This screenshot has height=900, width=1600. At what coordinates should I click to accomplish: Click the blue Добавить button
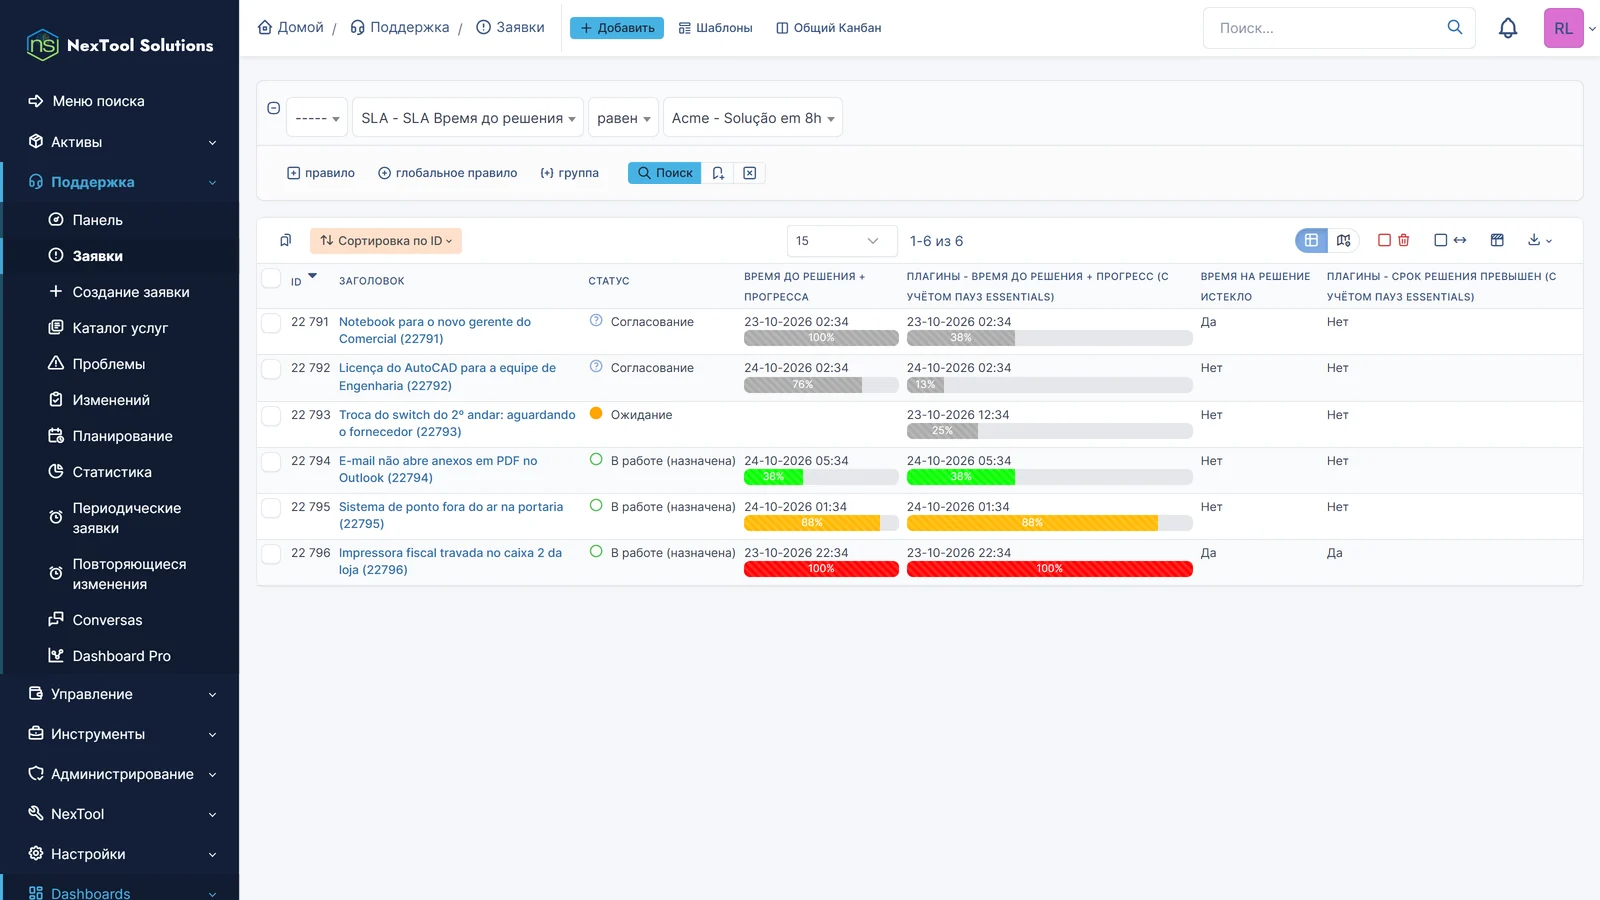tap(617, 28)
